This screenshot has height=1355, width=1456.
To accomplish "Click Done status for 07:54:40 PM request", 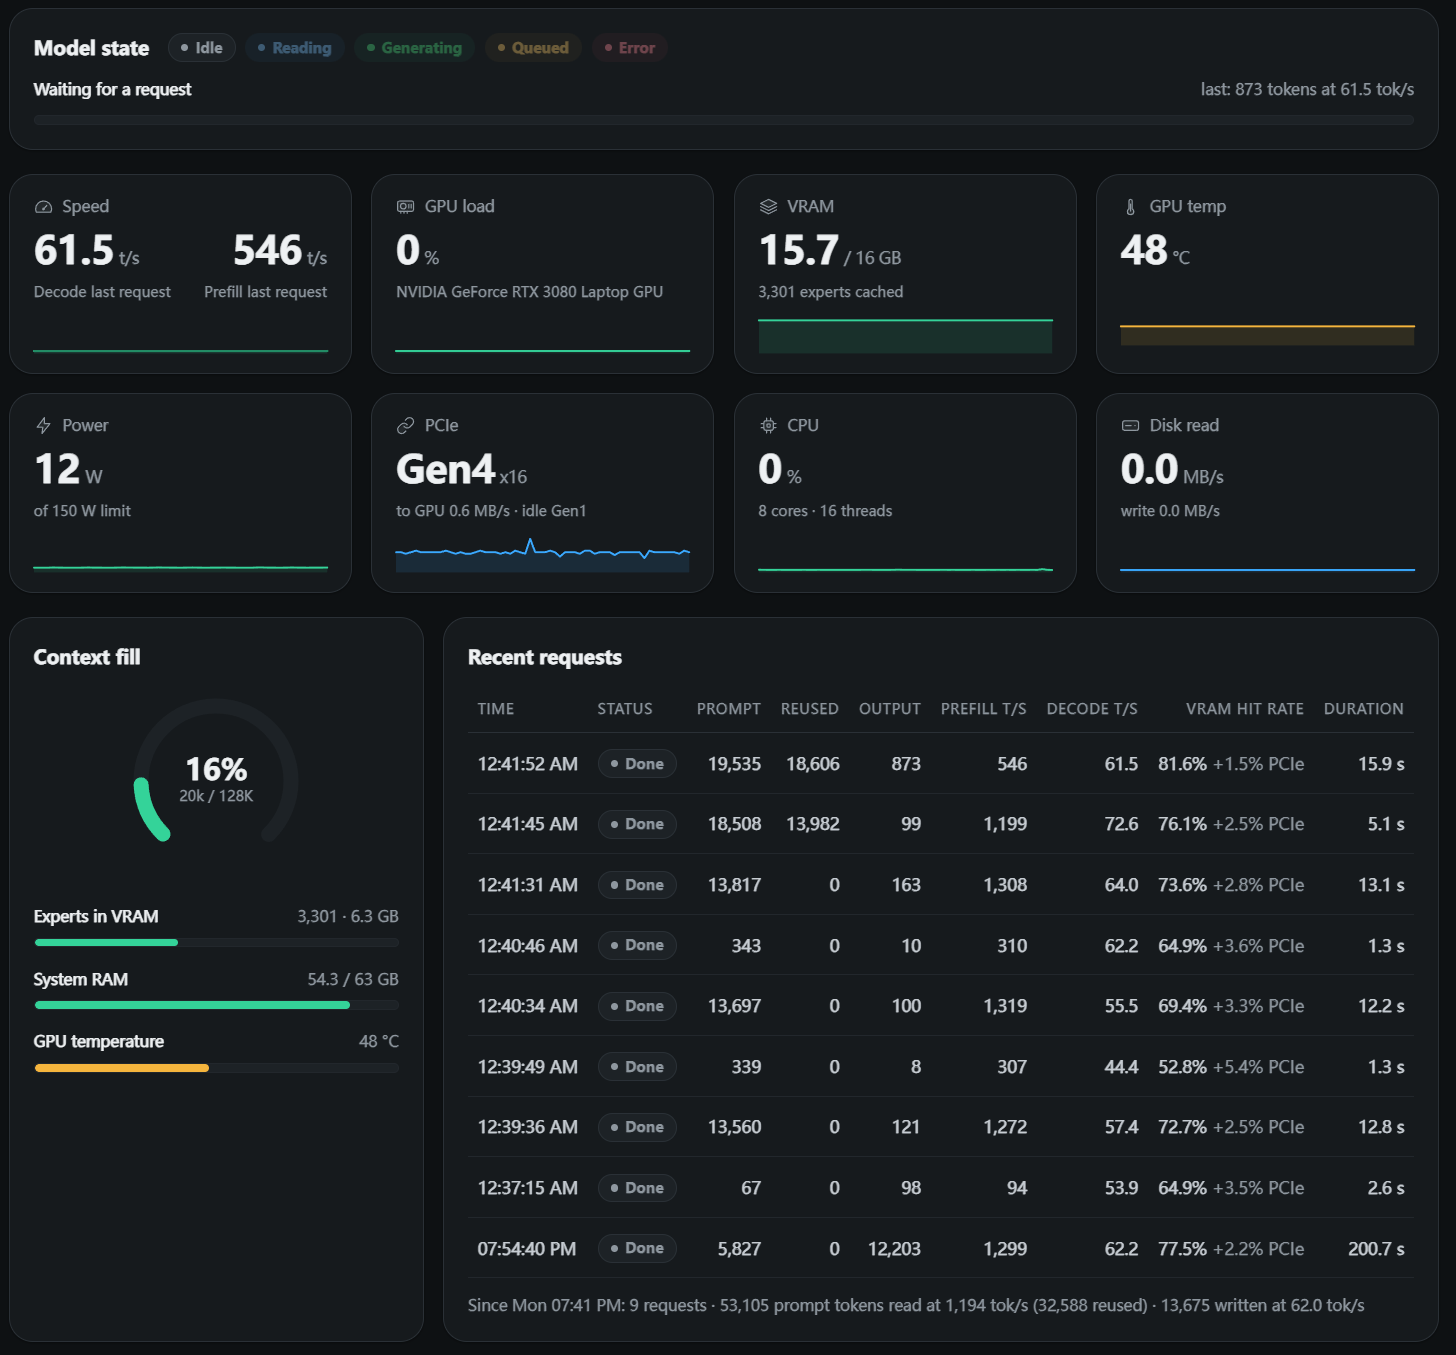I will 637,1248.
